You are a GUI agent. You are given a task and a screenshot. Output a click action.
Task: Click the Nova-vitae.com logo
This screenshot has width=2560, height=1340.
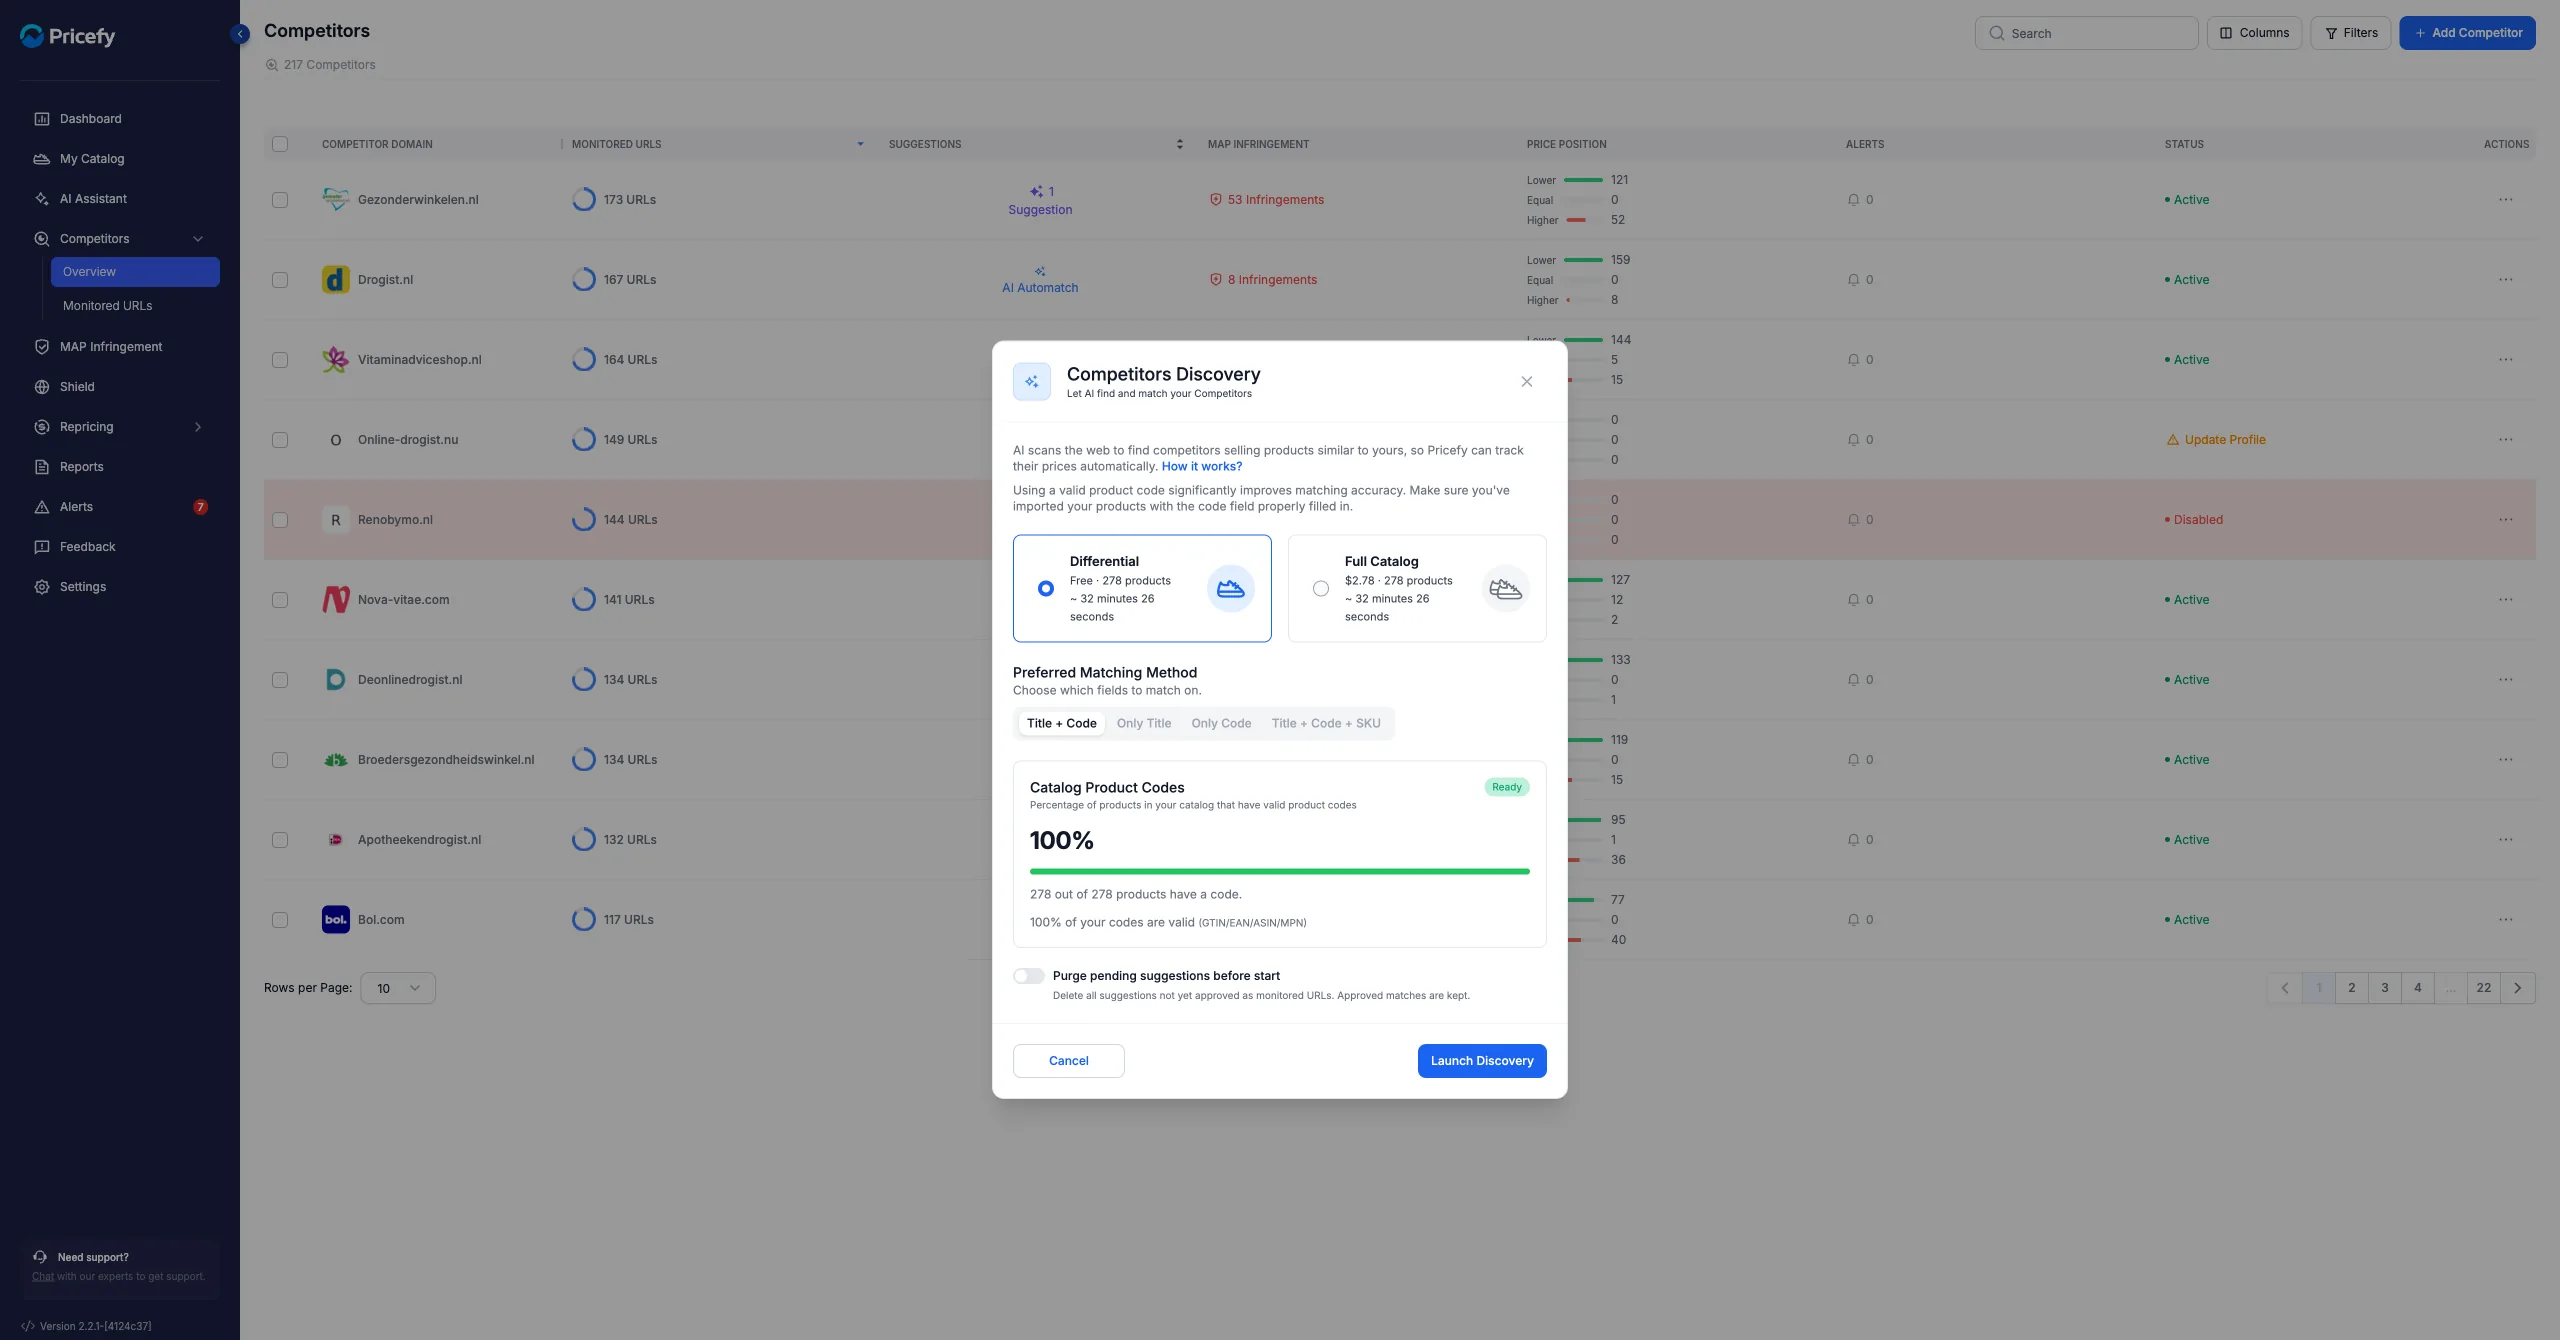tap(336, 600)
